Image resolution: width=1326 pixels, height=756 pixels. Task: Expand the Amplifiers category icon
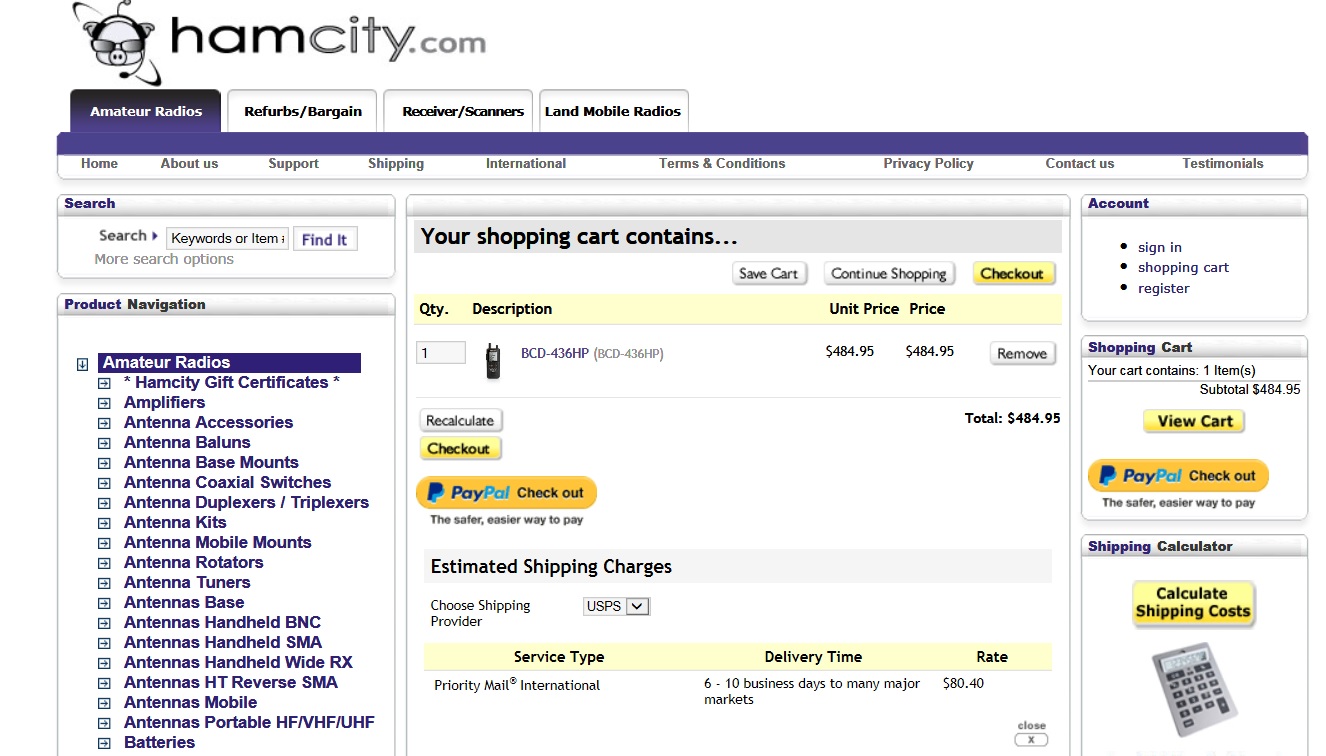pyautogui.click(x=104, y=403)
